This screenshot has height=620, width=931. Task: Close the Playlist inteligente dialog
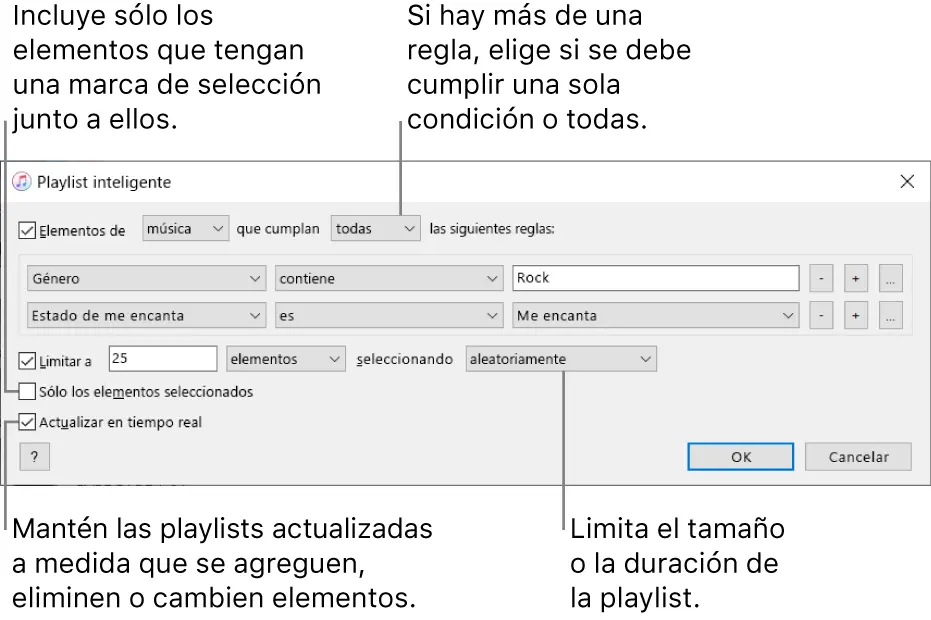click(907, 182)
